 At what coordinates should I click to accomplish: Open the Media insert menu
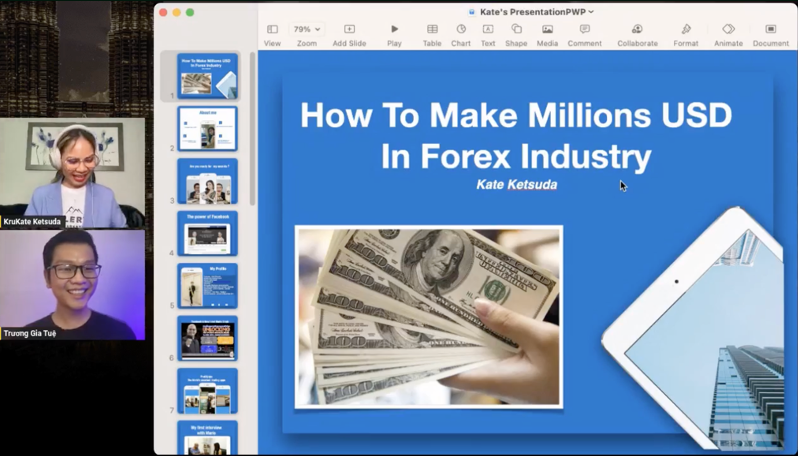coord(547,30)
